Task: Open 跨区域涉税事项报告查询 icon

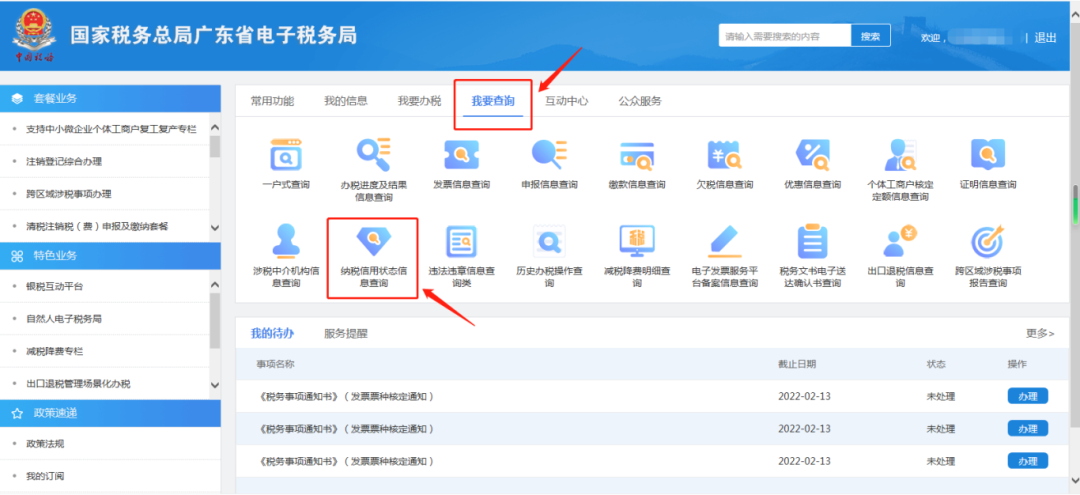Action: pos(988,242)
